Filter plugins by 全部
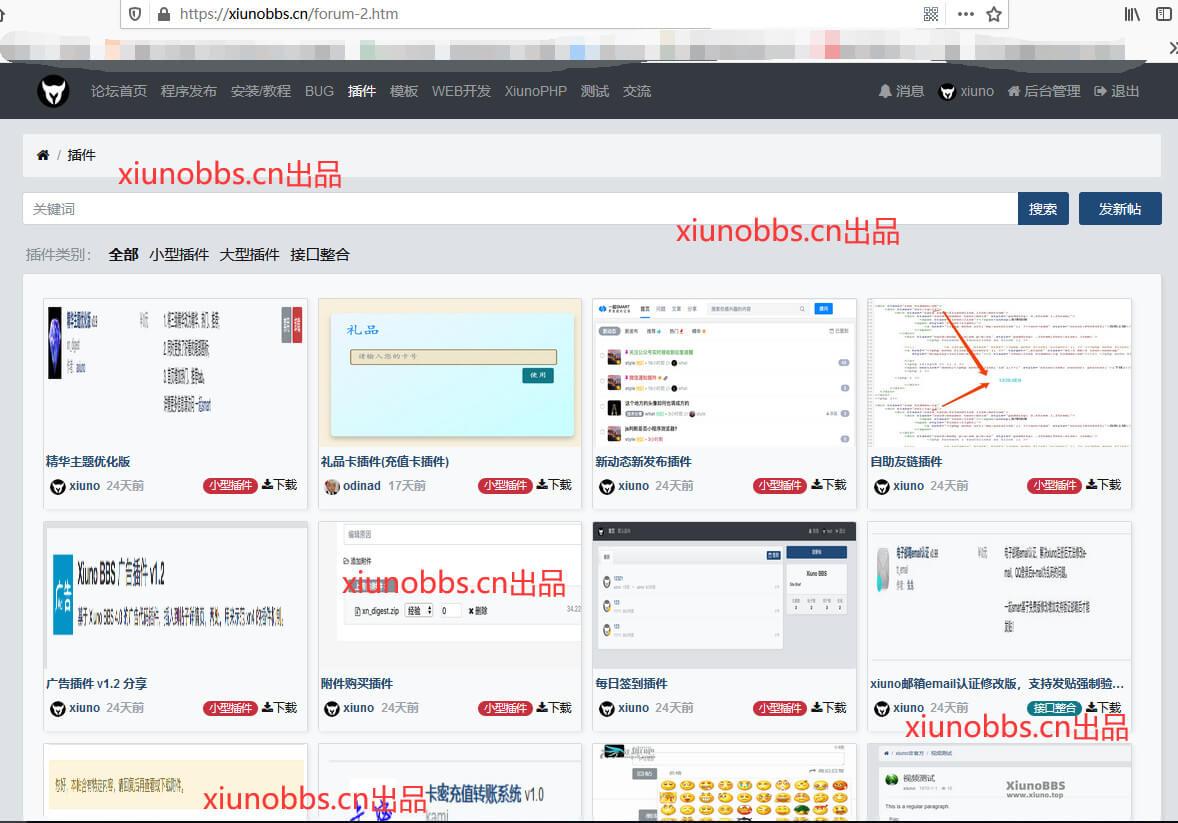This screenshot has width=1178, height=823. (123, 255)
